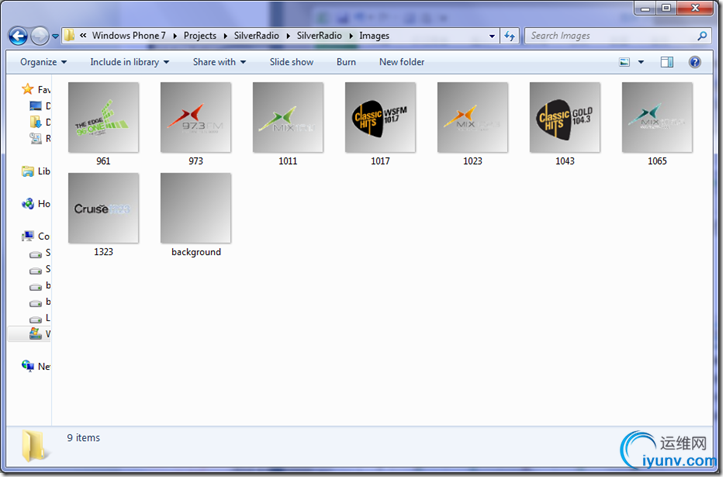
Task: Jump to Projects in address path
Action: coord(200,36)
